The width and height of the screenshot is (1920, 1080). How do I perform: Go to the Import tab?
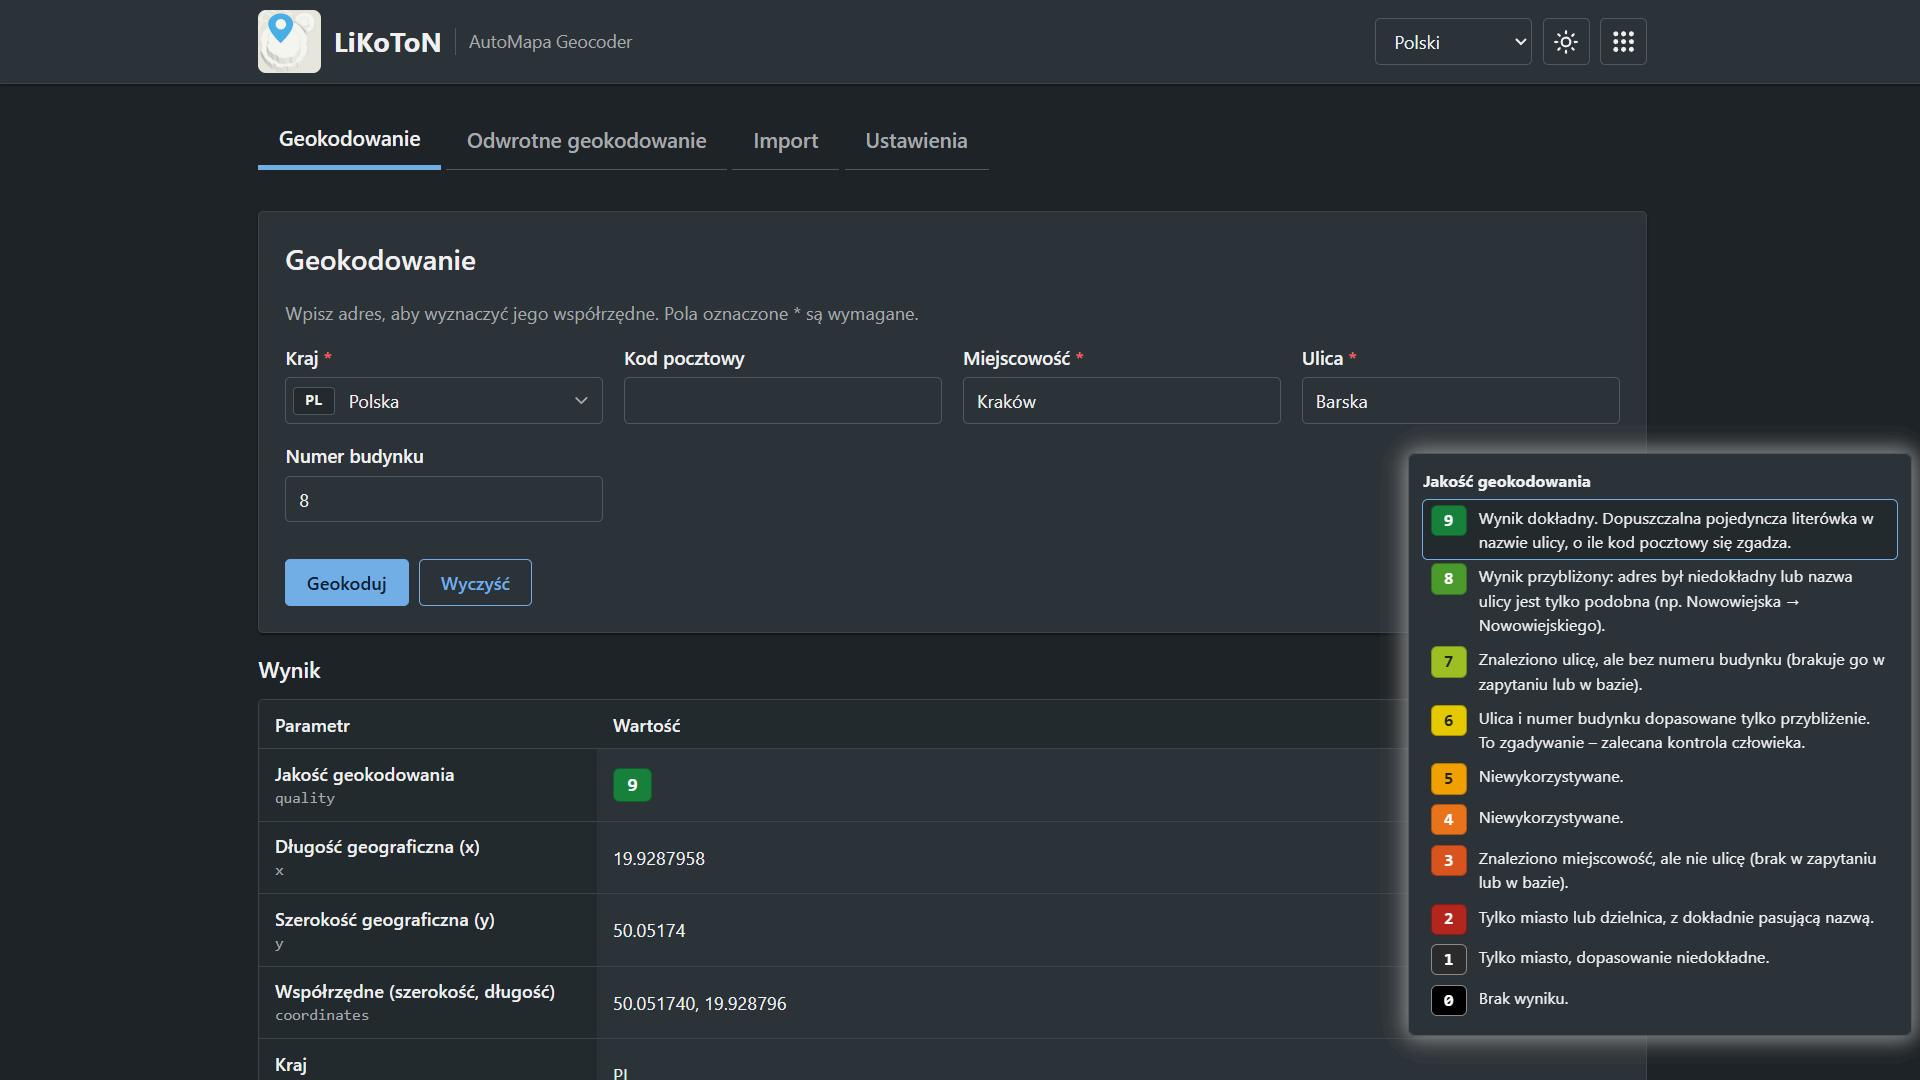click(785, 141)
